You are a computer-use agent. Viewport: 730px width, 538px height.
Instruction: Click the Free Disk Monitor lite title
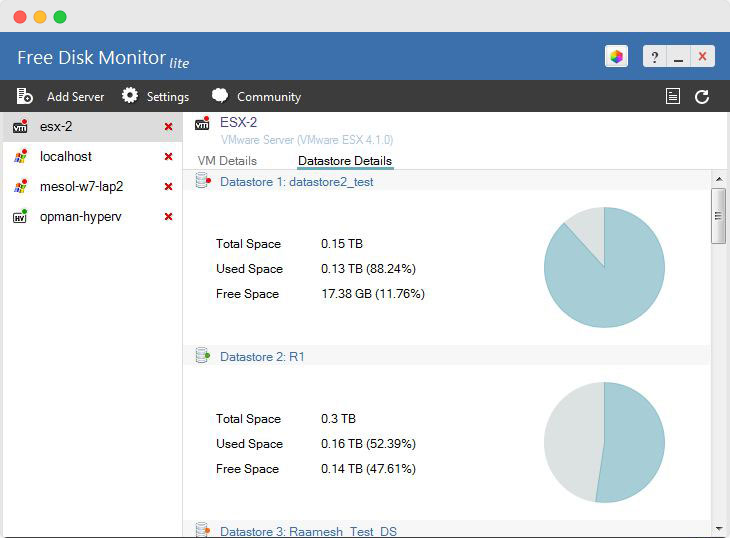[x=103, y=59]
